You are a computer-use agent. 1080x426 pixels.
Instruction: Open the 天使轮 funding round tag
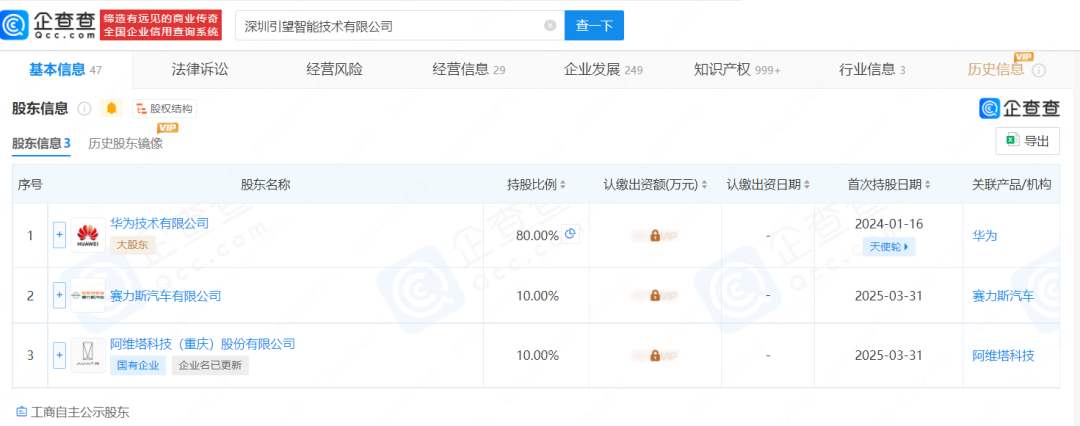tap(889, 246)
